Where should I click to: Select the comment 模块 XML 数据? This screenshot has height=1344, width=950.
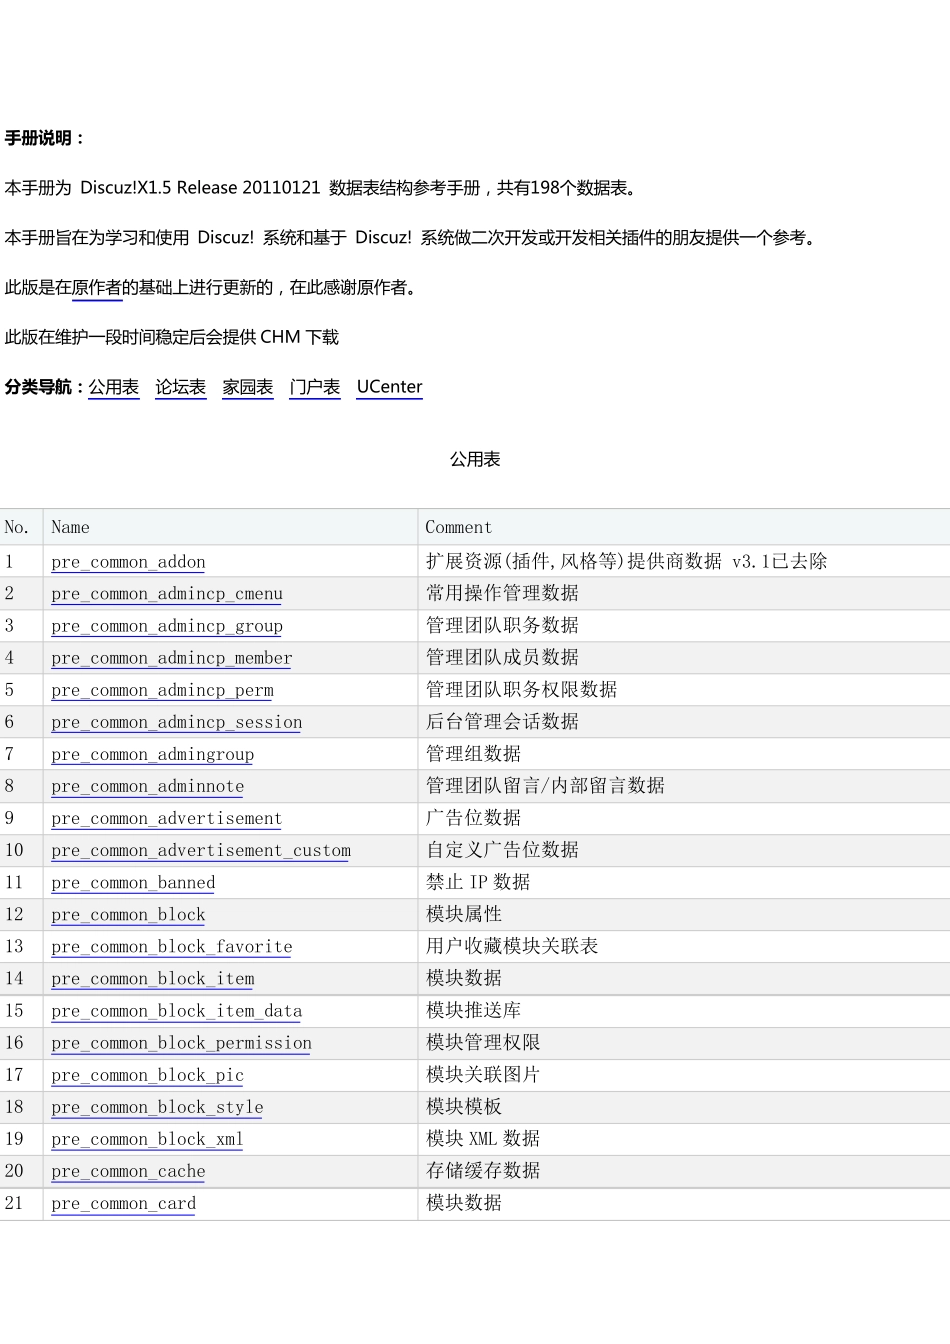coord(483,1138)
